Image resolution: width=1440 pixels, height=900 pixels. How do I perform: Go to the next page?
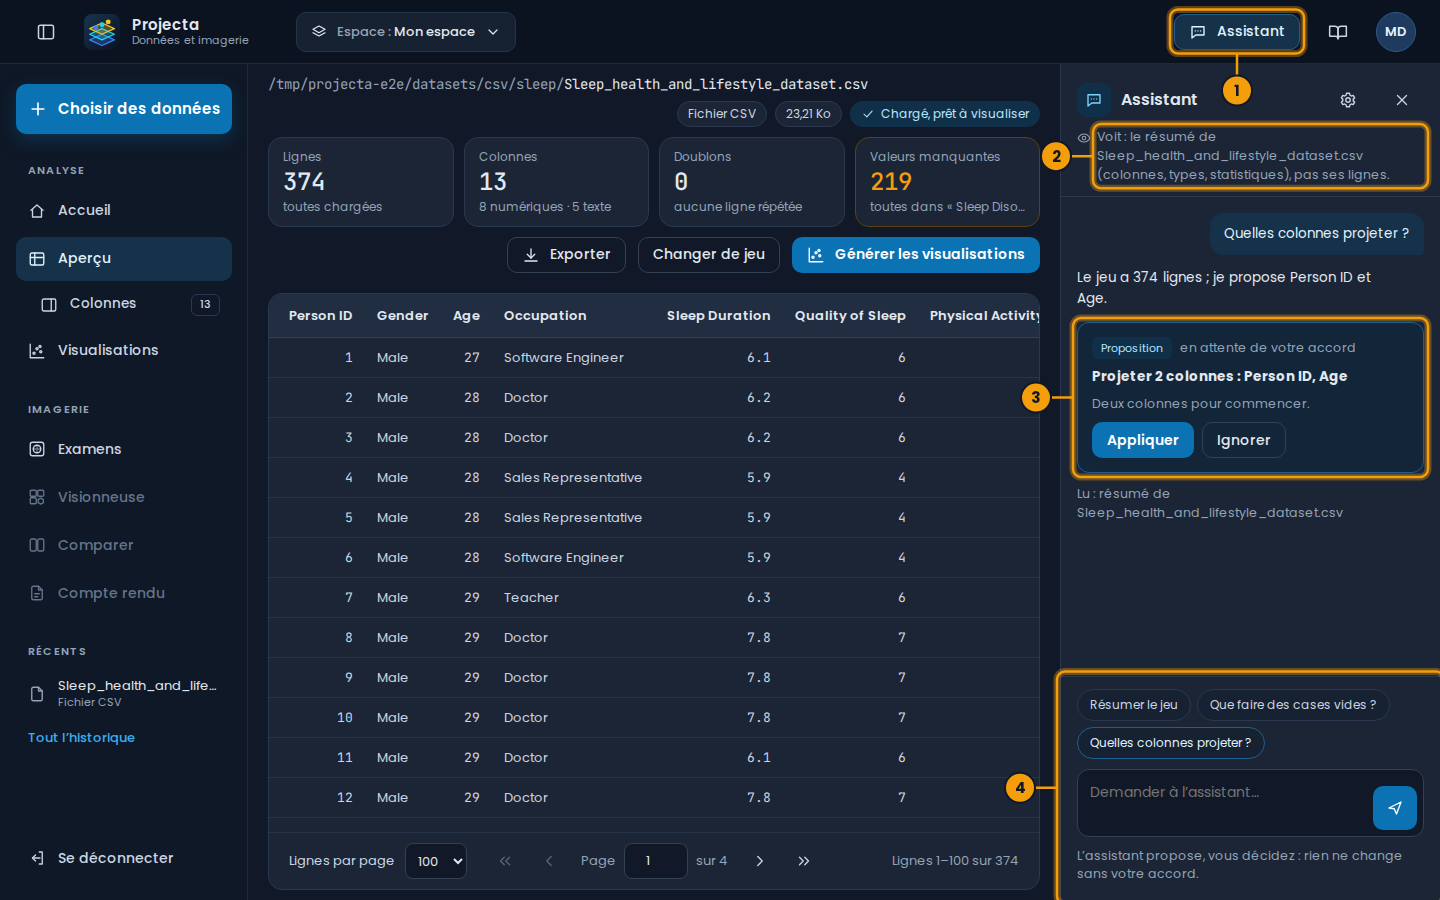(x=760, y=861)
